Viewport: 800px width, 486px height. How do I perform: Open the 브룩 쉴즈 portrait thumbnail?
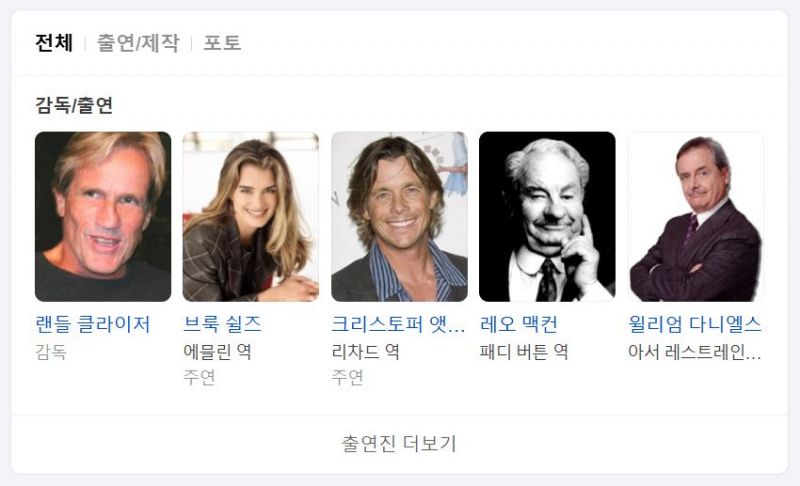[251, 217]
